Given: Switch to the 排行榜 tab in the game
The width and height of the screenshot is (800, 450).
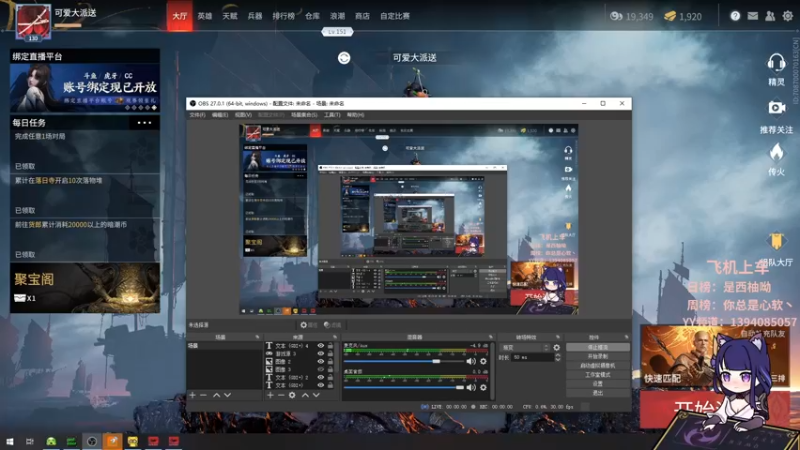Looking at the screenshot, I should (x=284, y=16).
